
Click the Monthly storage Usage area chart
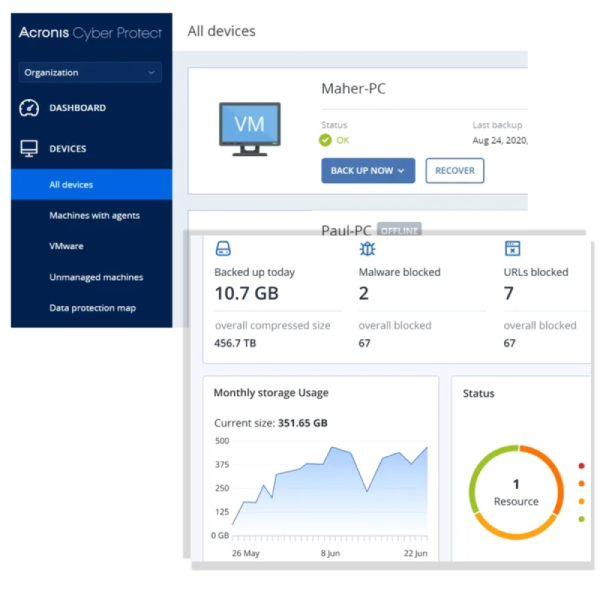330,491
